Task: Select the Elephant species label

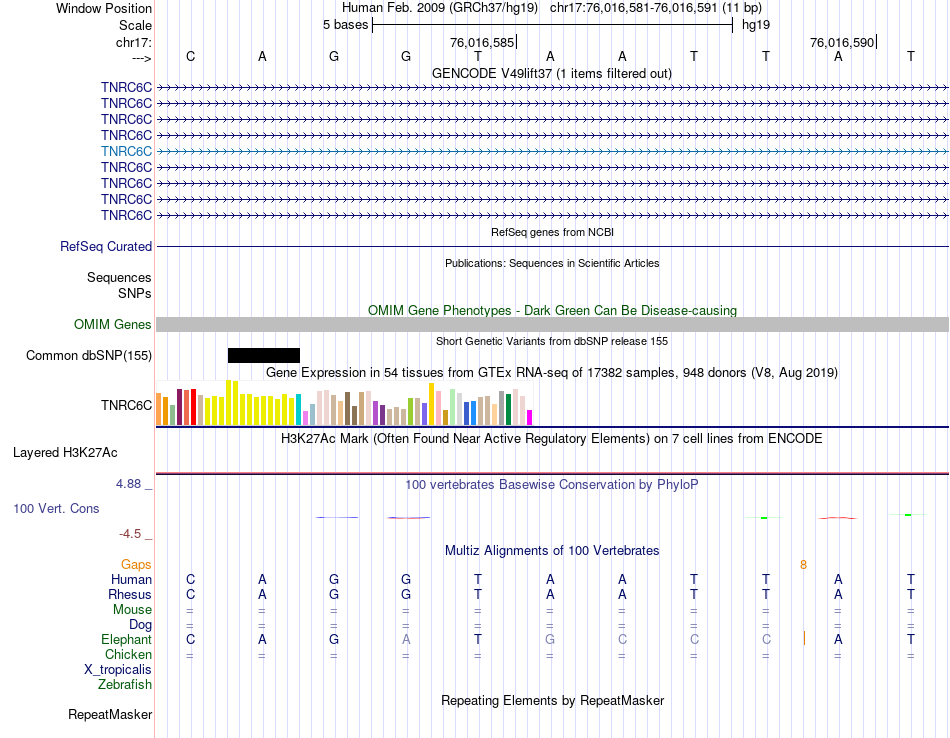Action: (x=127, y=639)
